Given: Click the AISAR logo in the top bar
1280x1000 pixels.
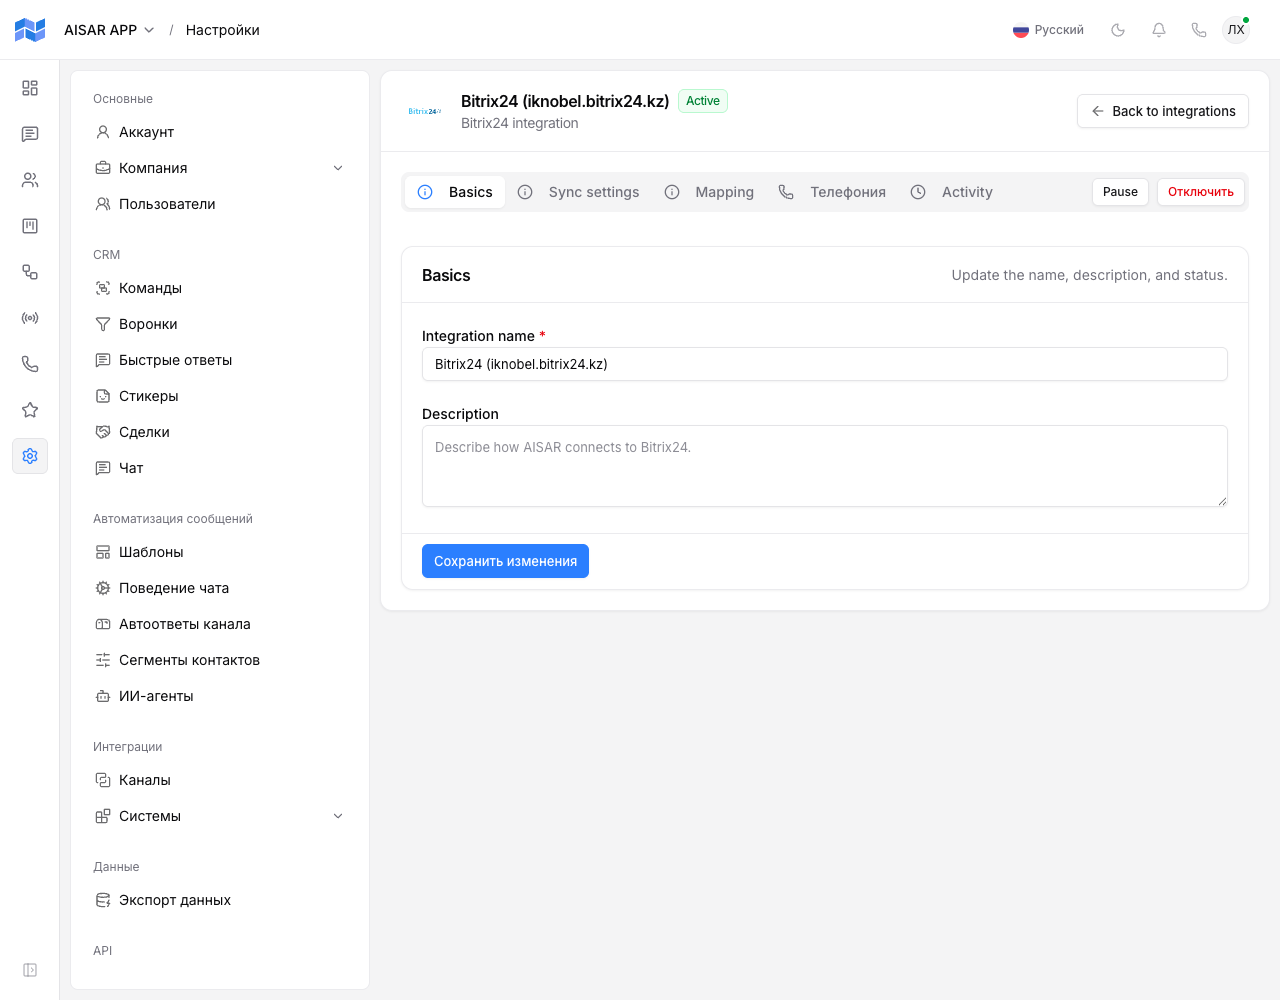Looking at the screenshot, I should (x=30, y=30).
